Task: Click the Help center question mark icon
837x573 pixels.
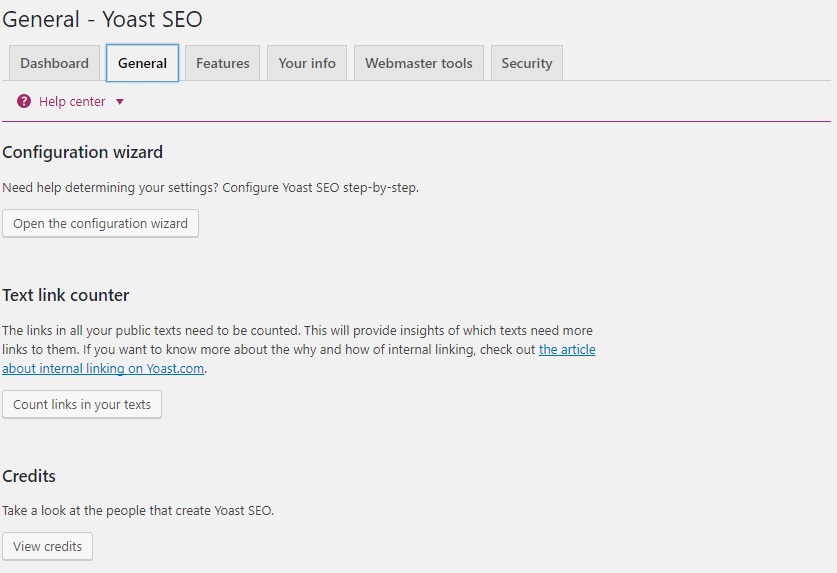Action: (24, 101)
